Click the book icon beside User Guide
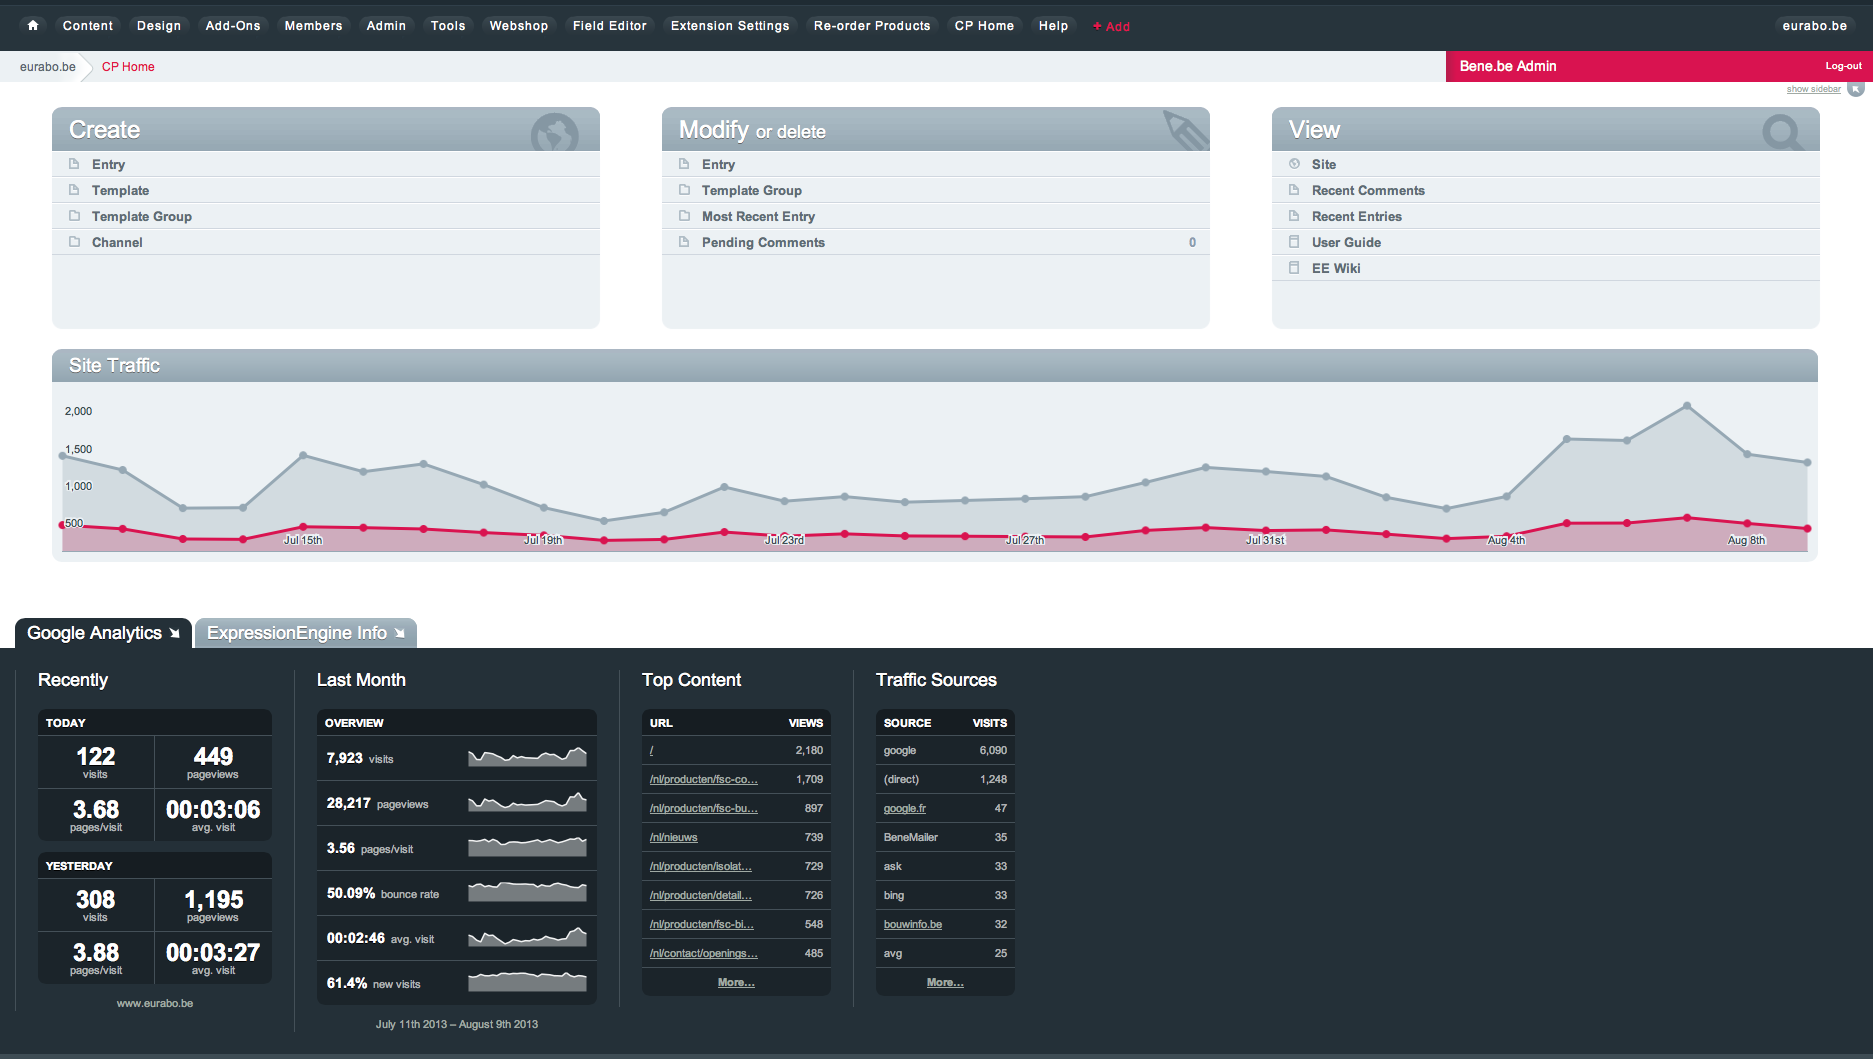The image size is (1873, 1059). click(1294, 242)
